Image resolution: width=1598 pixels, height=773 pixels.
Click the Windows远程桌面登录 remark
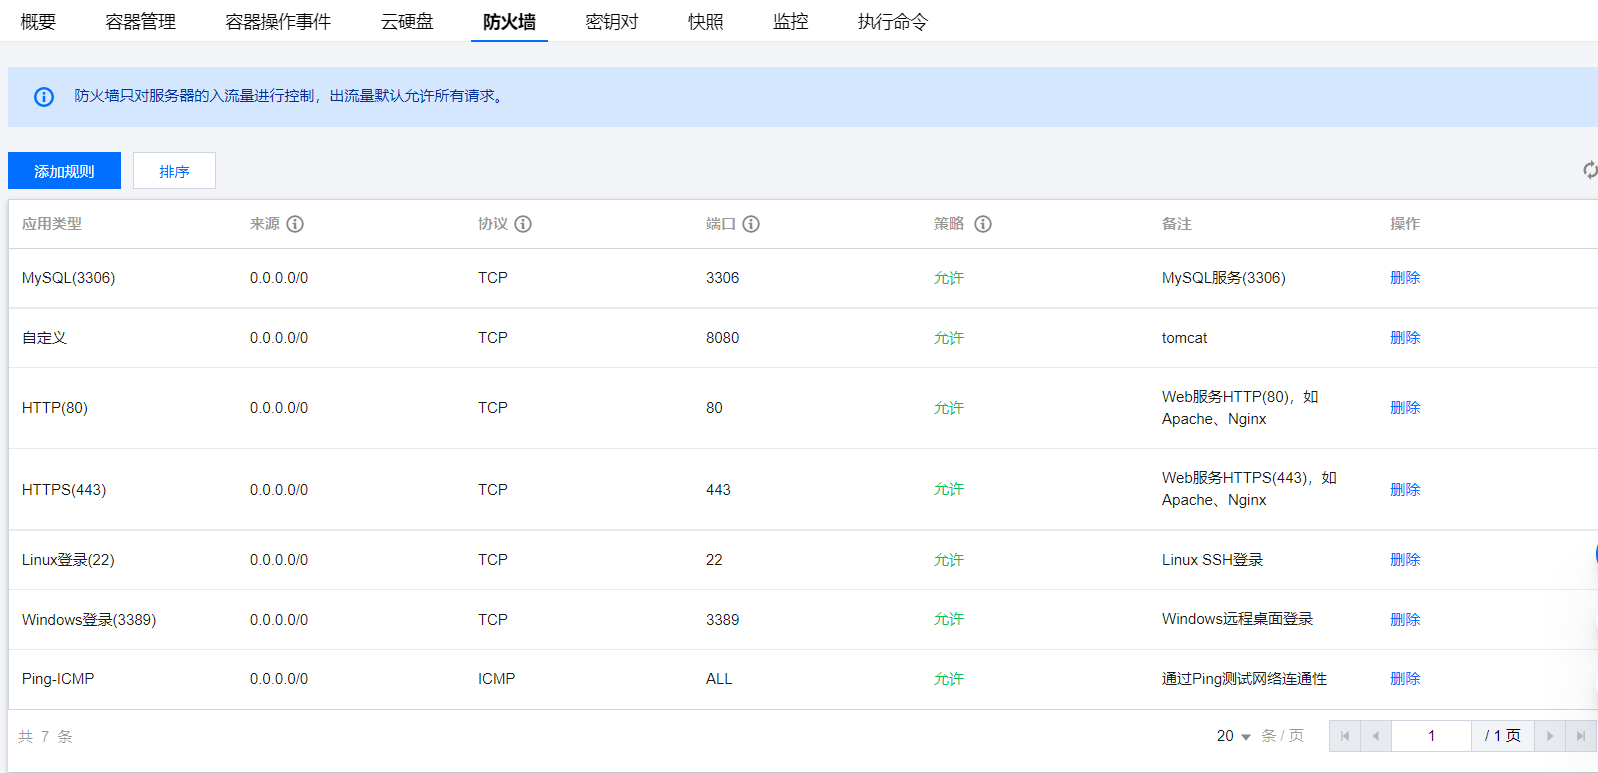pyautogui.click(x=1237, y=619)
